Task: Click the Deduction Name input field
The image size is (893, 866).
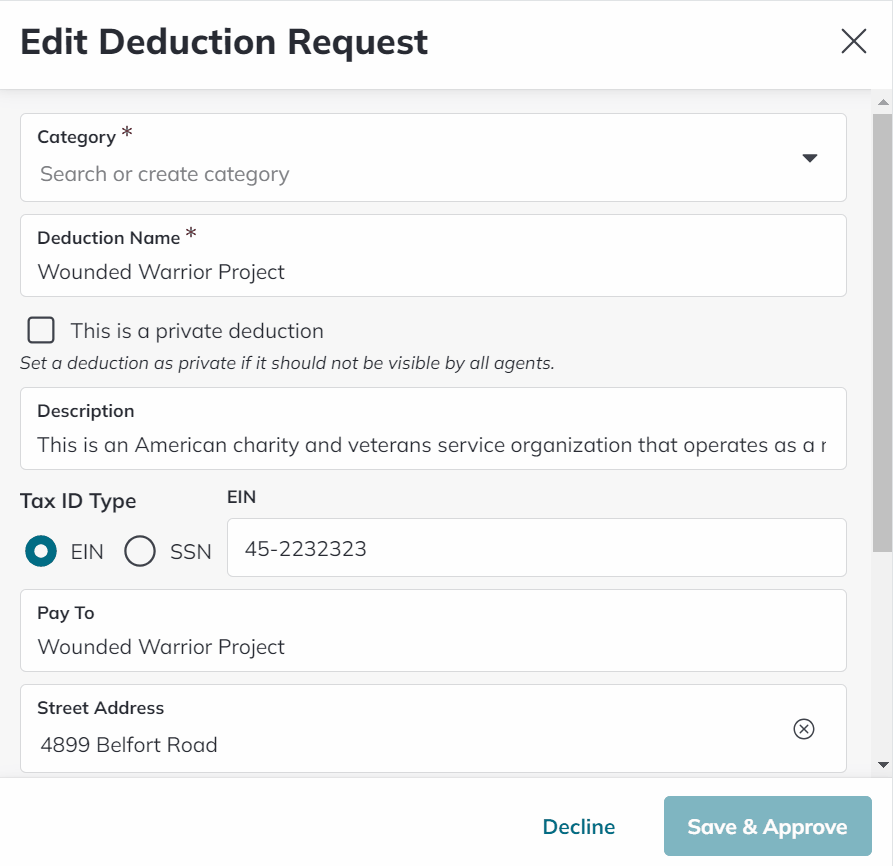Action: [400, 271]
